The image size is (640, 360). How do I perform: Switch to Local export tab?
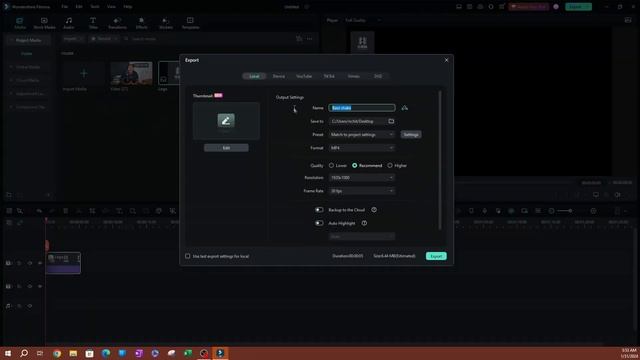[254, 76]
